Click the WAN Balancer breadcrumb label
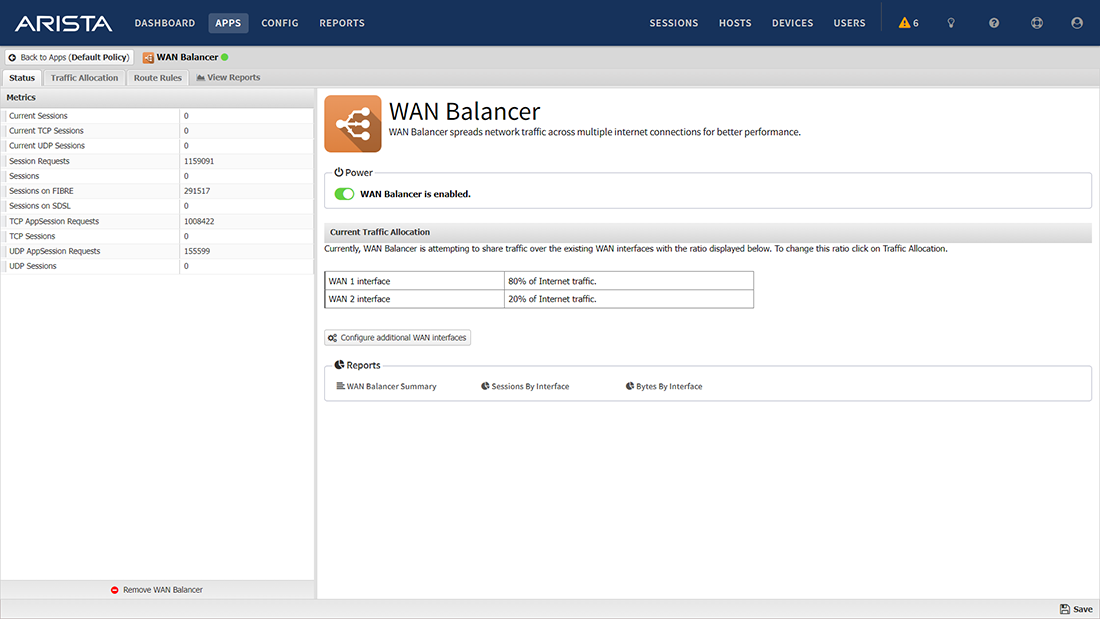This screenshot has height=619, width=1100. [187, 58]
